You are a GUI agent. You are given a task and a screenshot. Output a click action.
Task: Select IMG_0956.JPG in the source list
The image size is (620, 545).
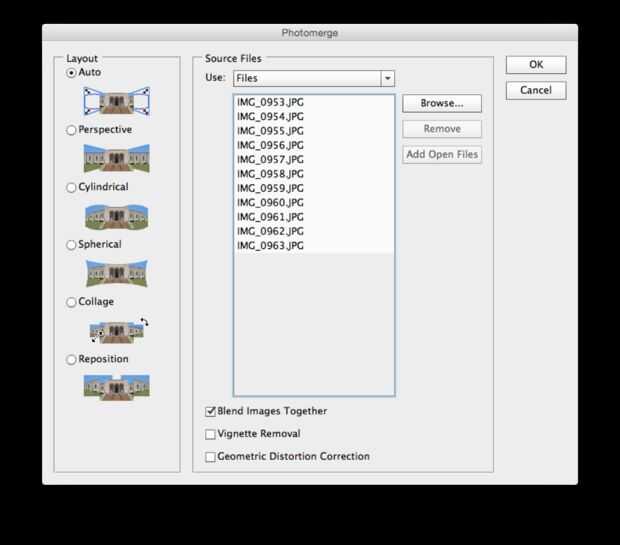pos(314,146)
